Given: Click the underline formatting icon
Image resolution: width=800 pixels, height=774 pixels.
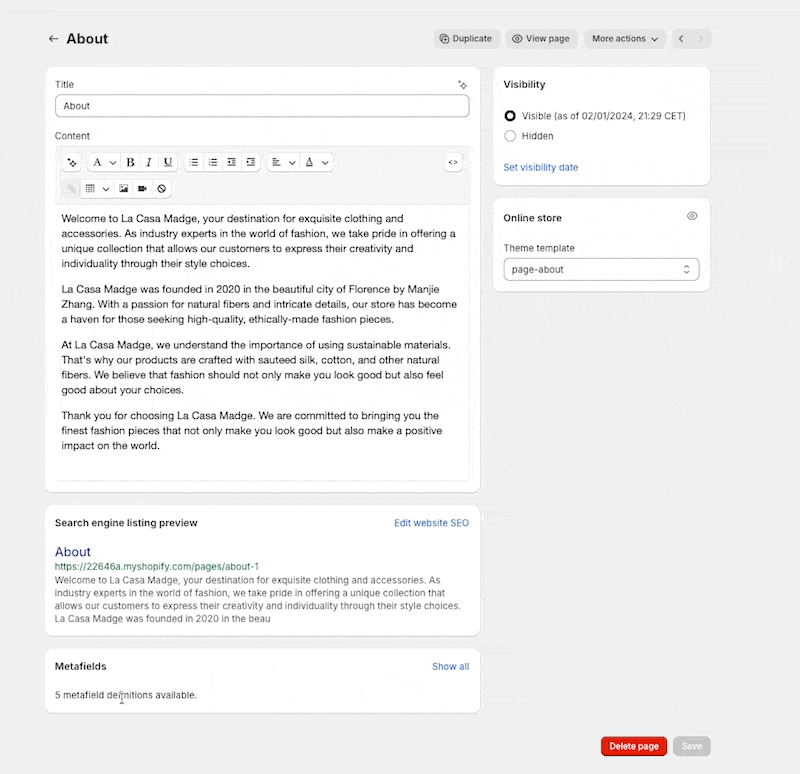Looking at the screenshot, I should (x=168, y=162).
